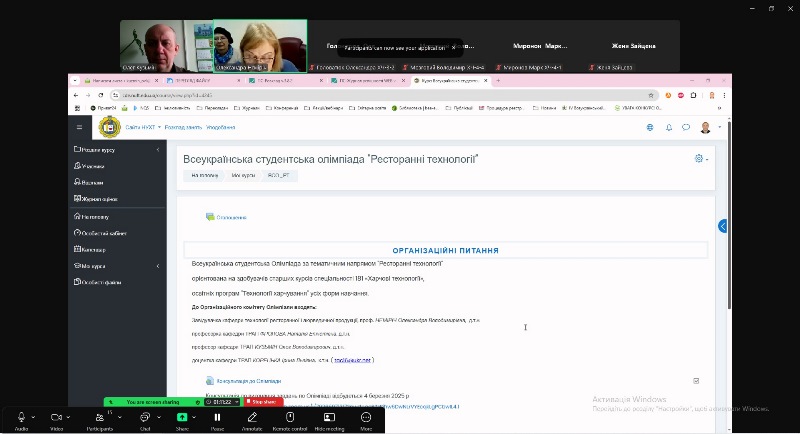The image size is (800, 434).
Task: Click the email link in organizing committee text
Action: (x=353, y=360)
